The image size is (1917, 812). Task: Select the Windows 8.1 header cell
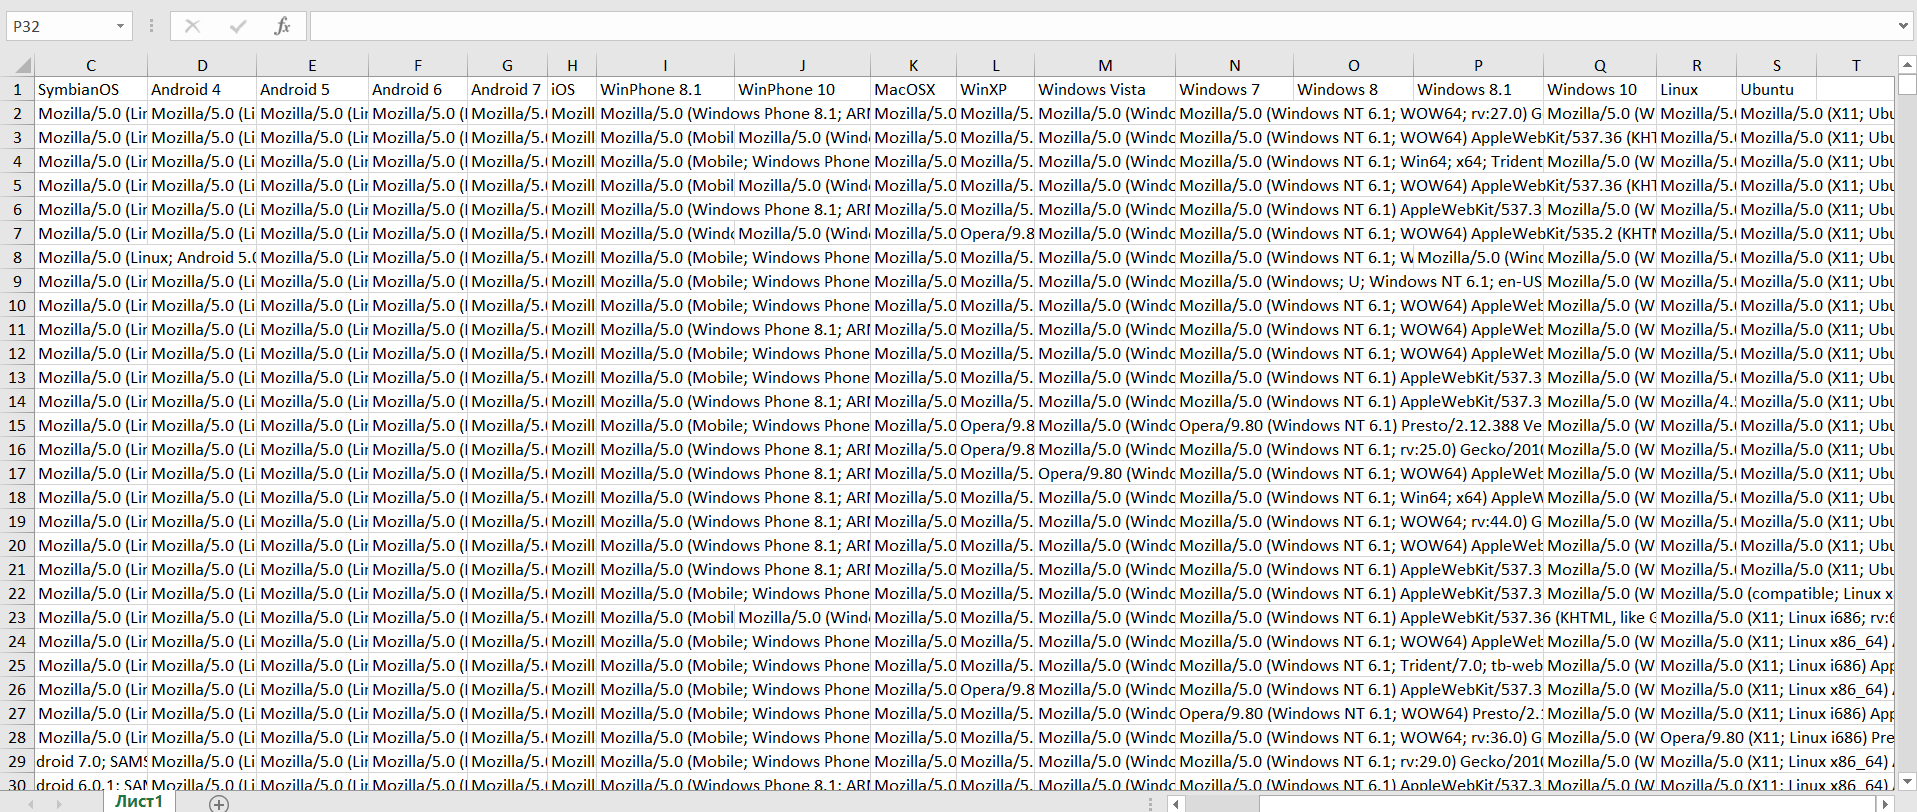(x=1479, y=89)
